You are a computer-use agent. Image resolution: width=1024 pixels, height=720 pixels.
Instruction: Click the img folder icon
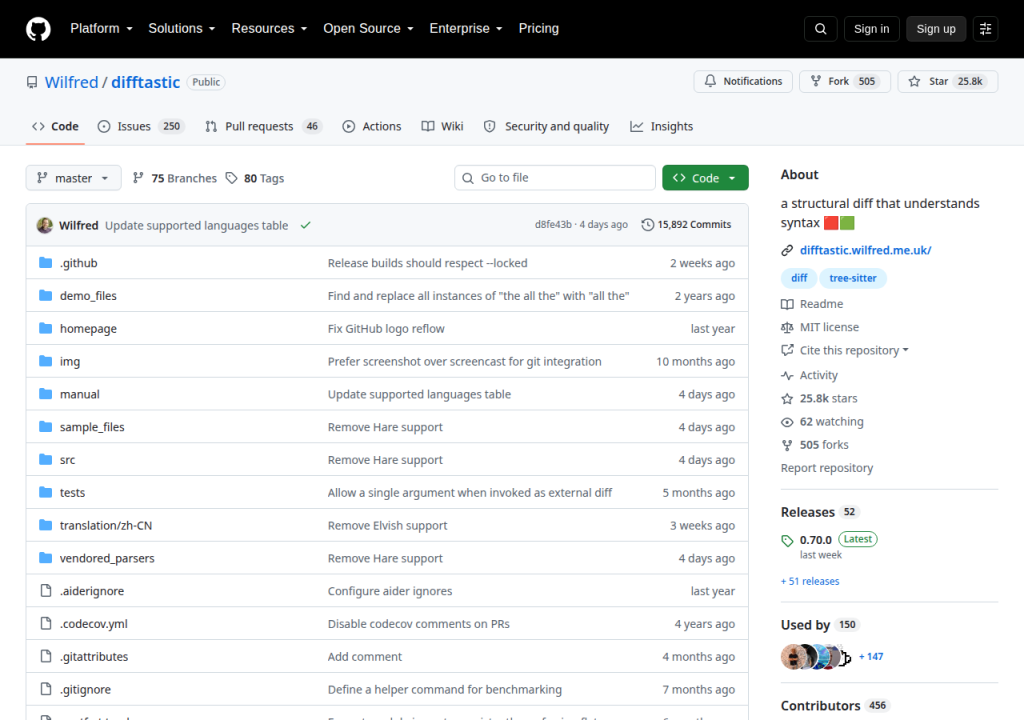[45, 361]
